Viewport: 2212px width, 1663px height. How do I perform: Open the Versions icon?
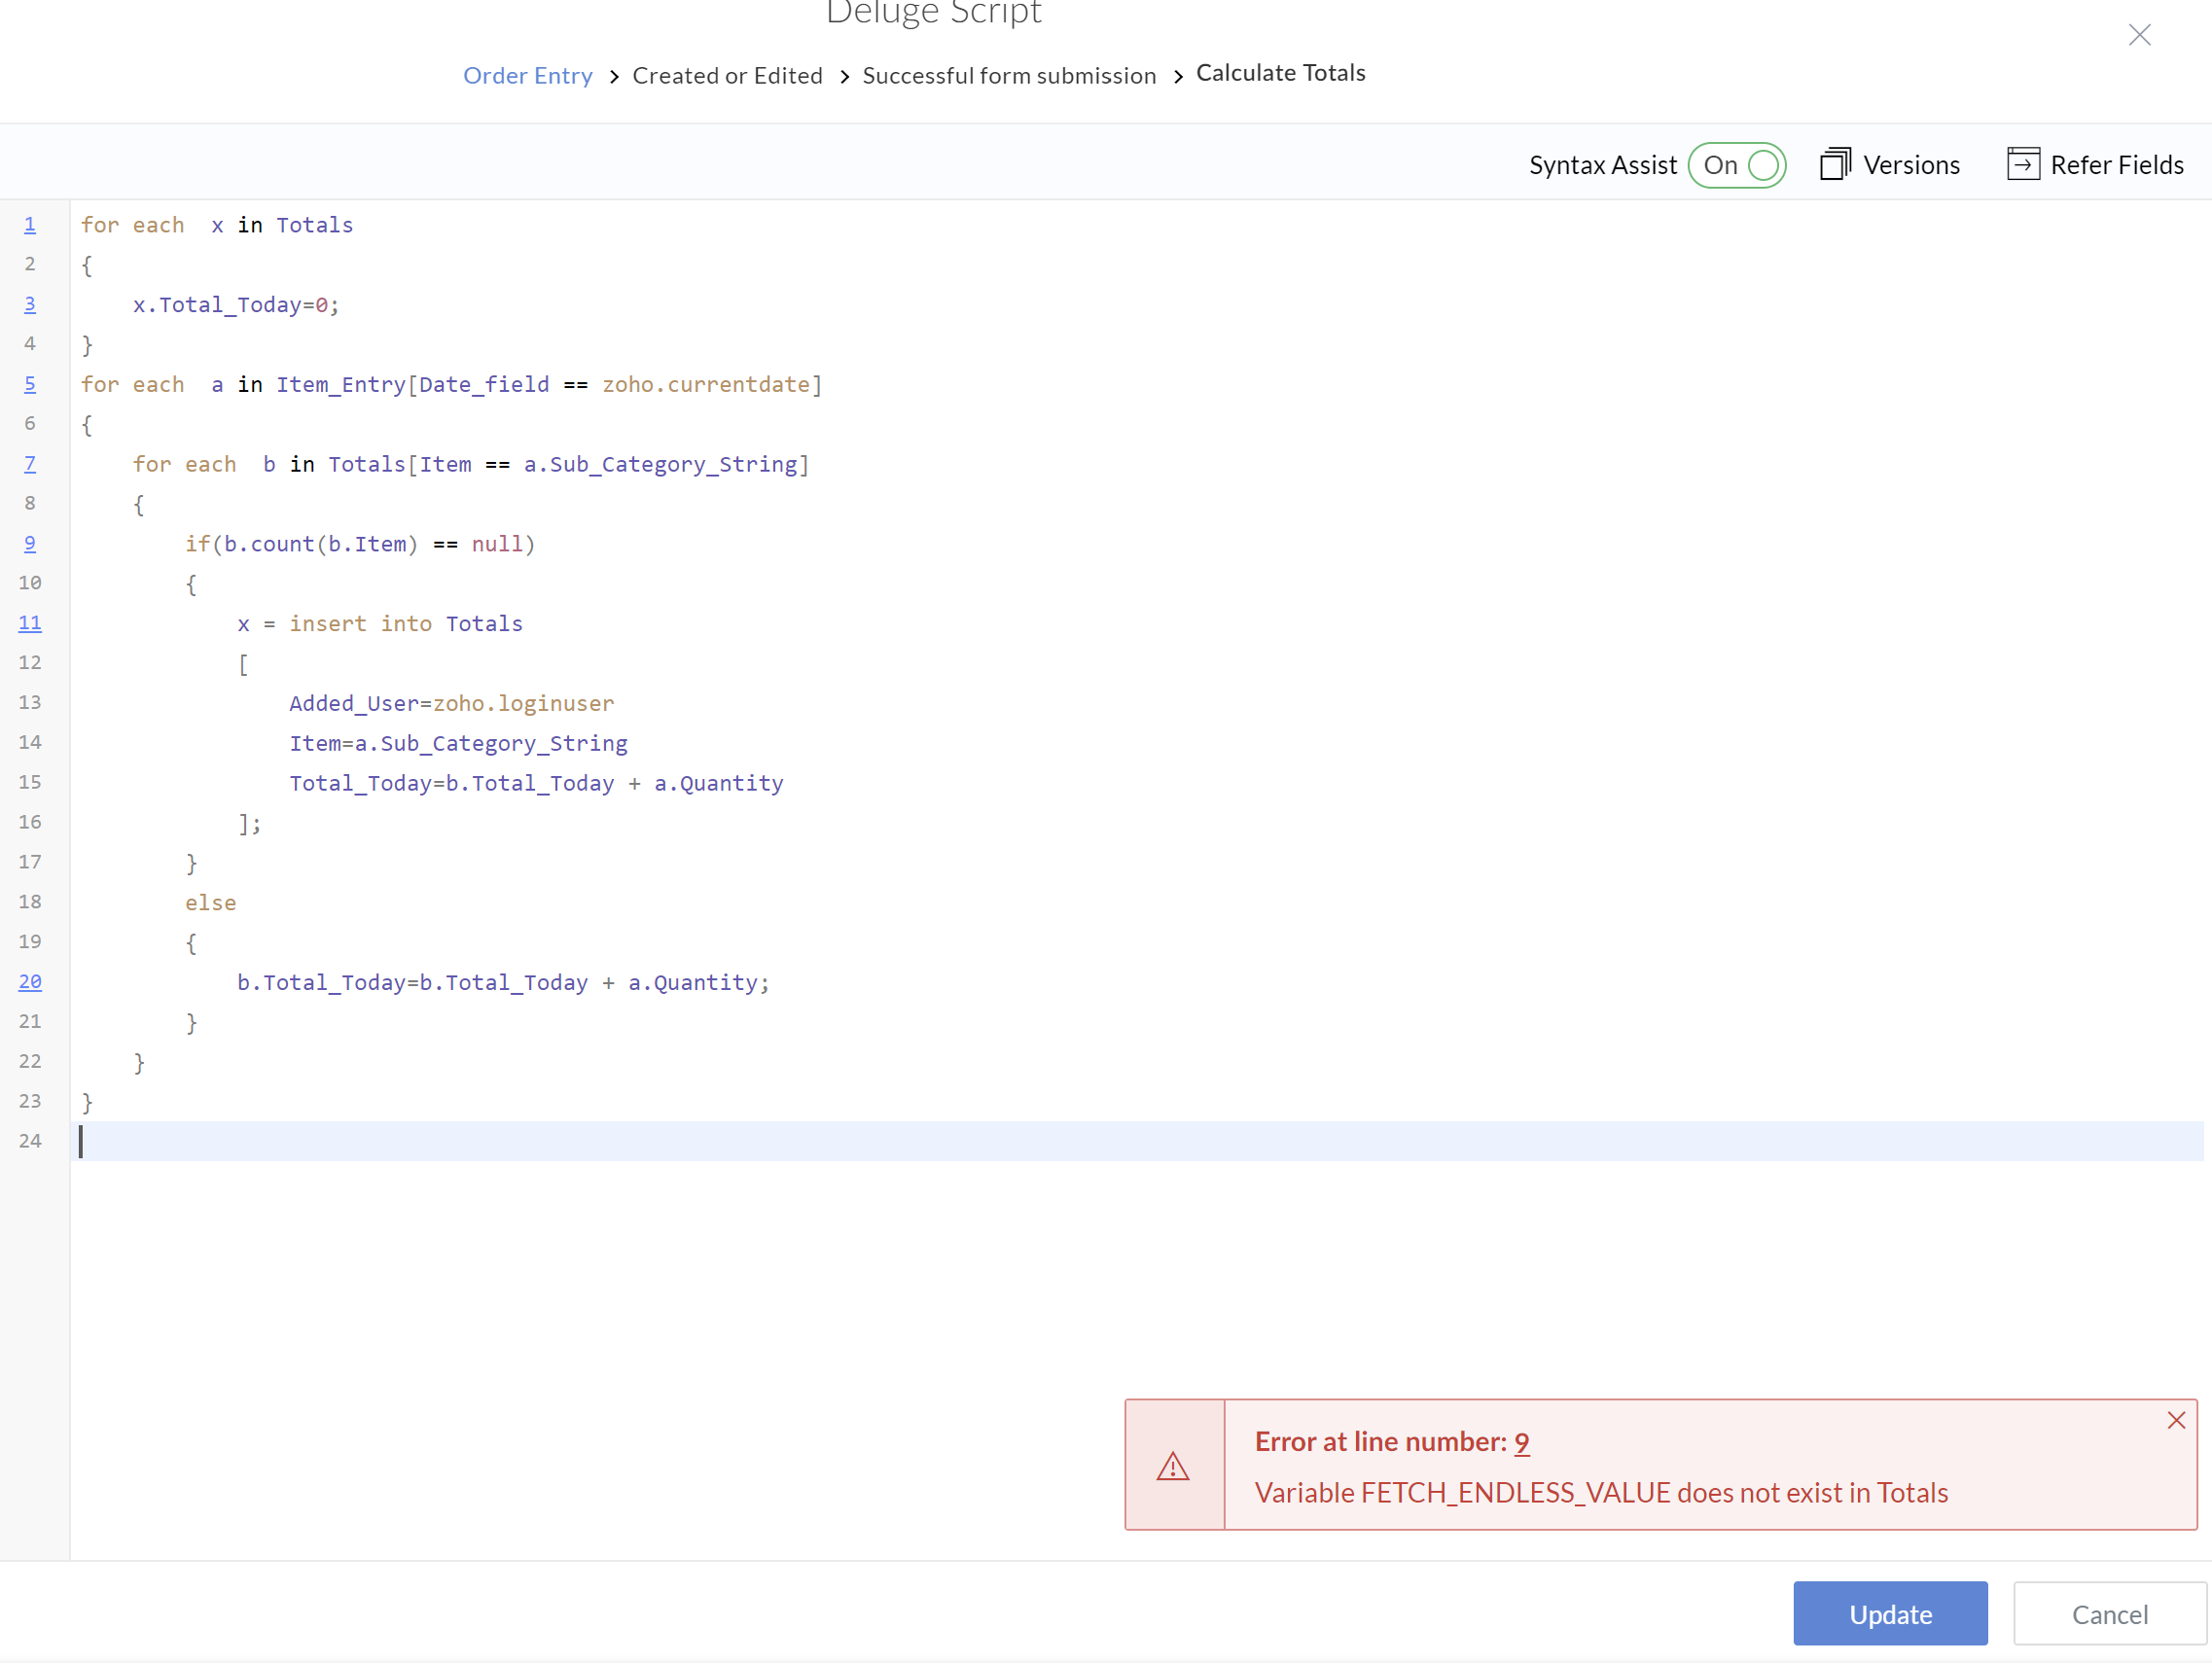point(1834,164)
